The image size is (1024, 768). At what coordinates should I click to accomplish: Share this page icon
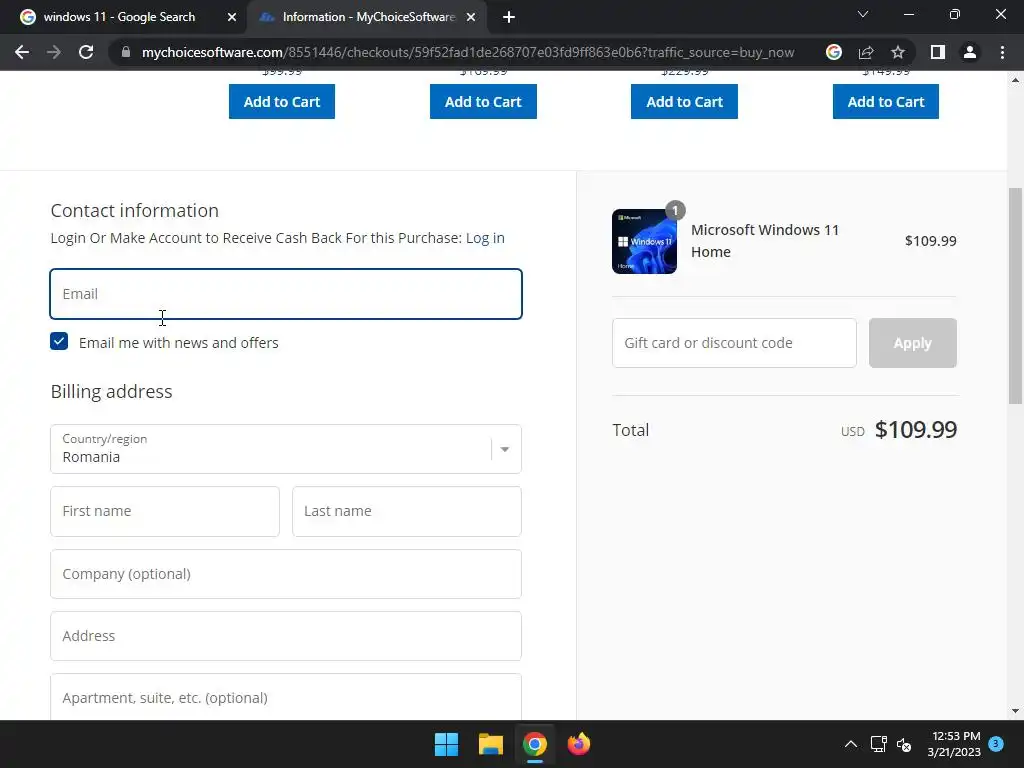866,52
